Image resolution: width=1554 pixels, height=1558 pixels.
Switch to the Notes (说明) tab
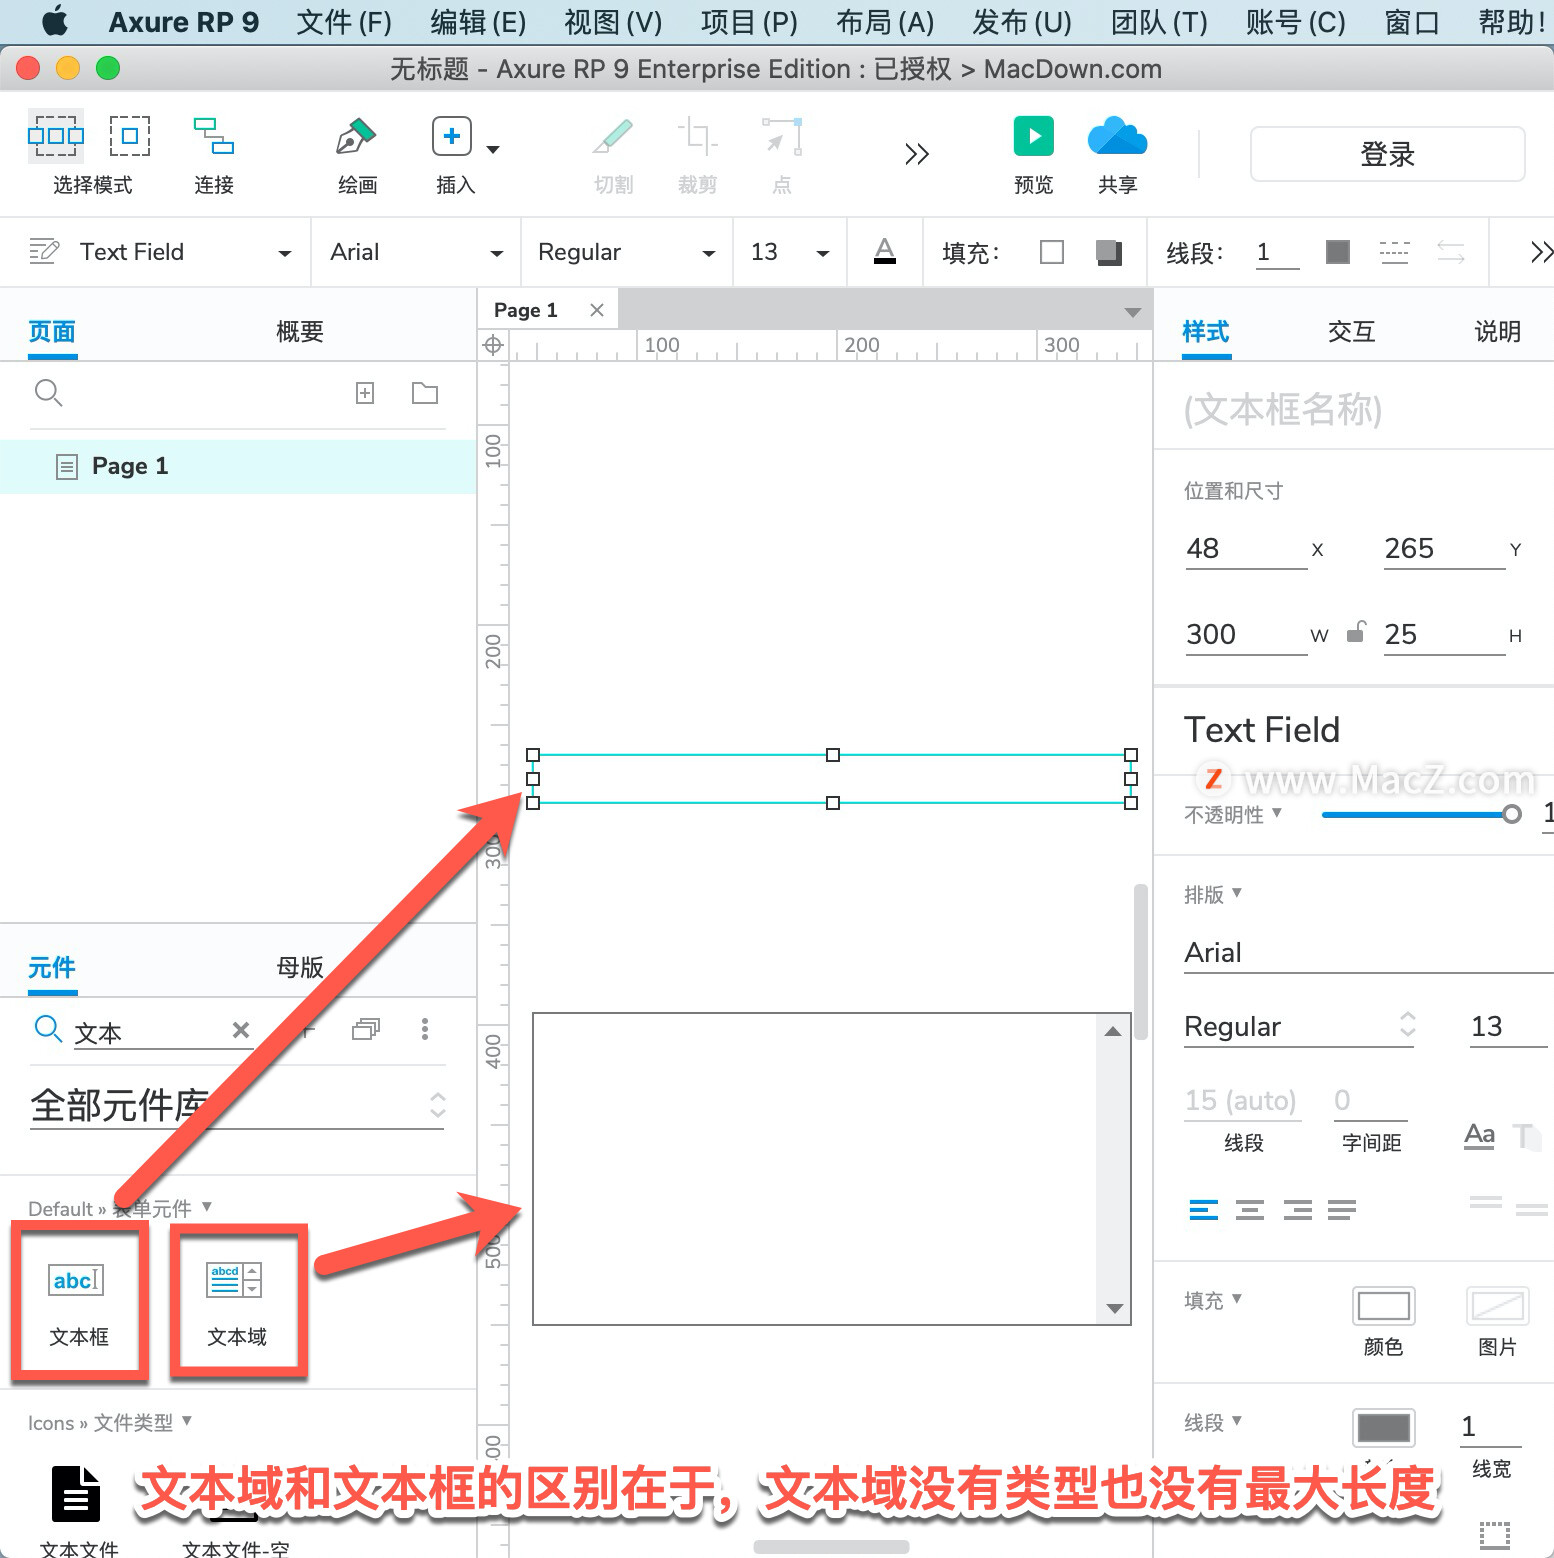coord(1498,332)
